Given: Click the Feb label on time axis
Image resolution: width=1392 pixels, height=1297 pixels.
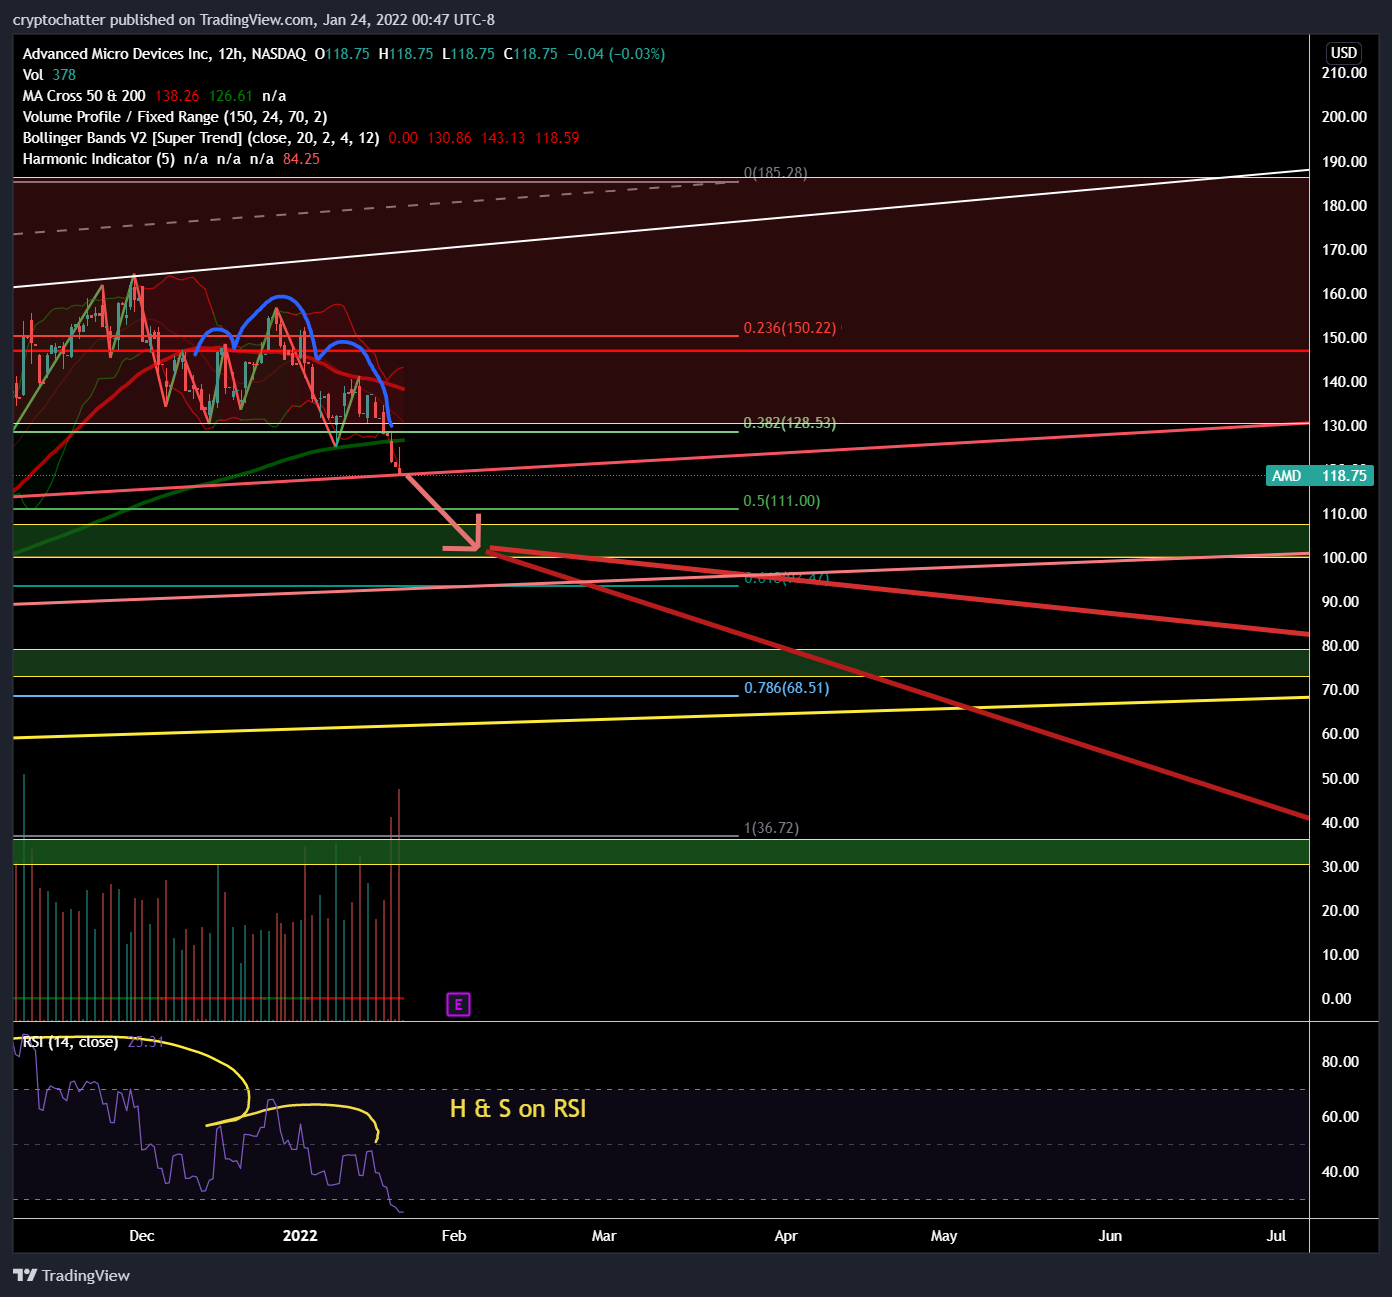Looking at the screenshot, I should coord(454,1236).
